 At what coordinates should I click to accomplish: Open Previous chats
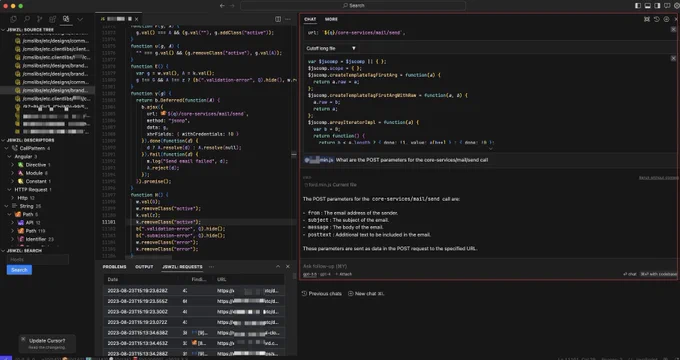tap(321, 294)
